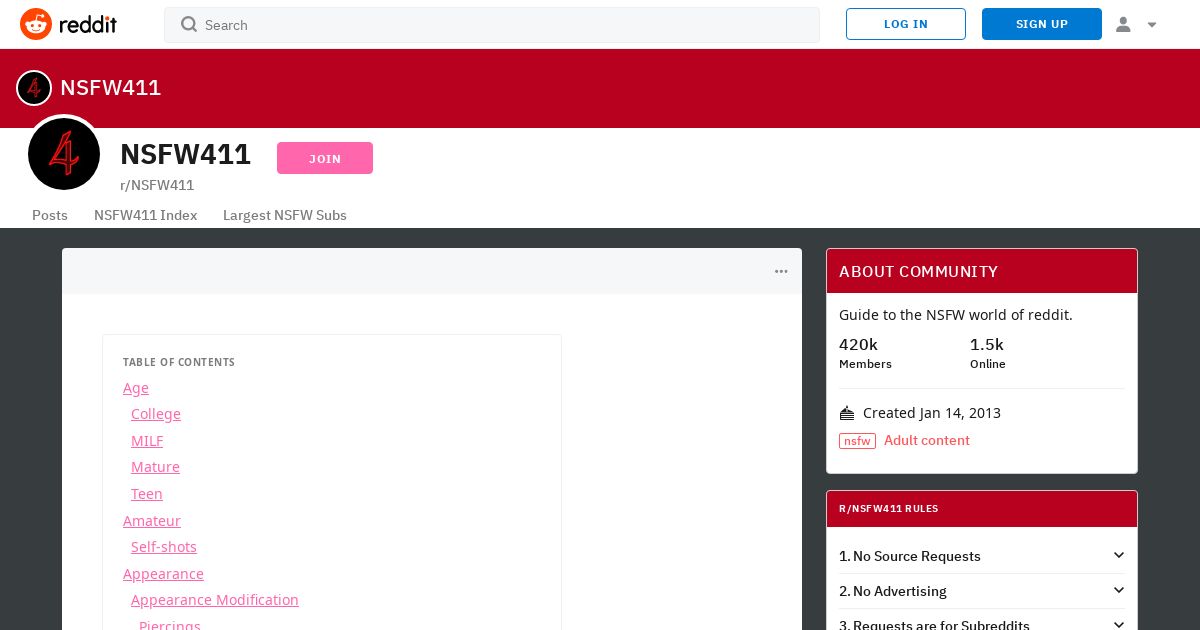Viewport: 1200px width, 630px height.
Task: Click the LOG IN button
Action: point(906,24)
